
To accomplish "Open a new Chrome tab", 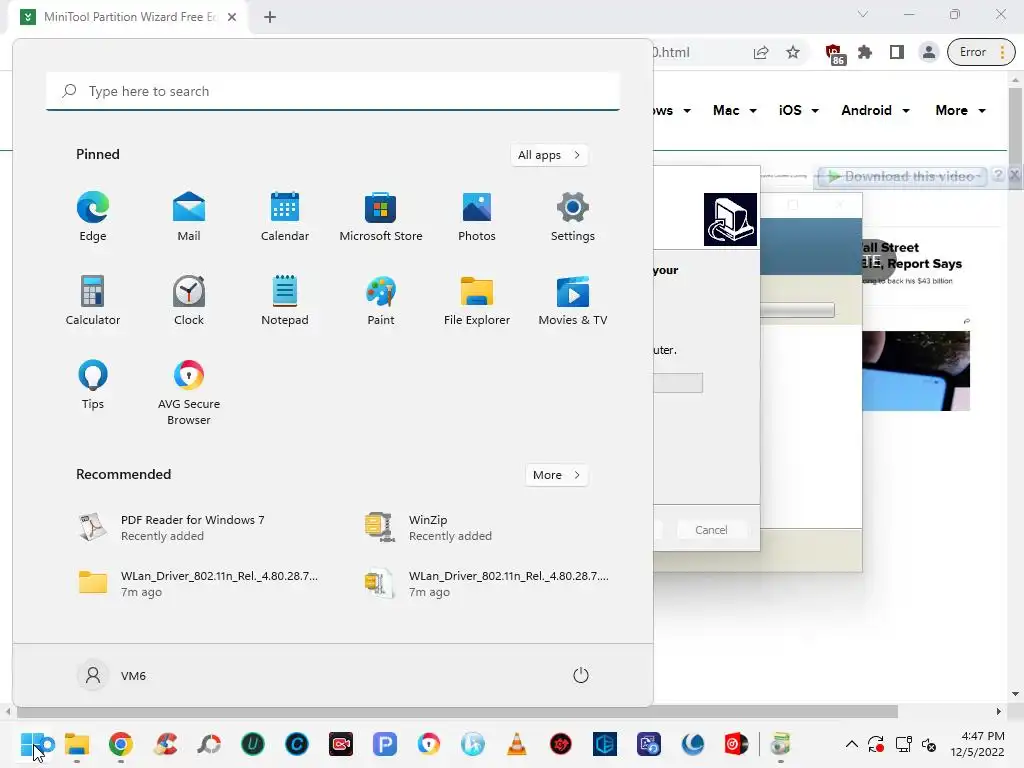I will [x=270, y=17].
